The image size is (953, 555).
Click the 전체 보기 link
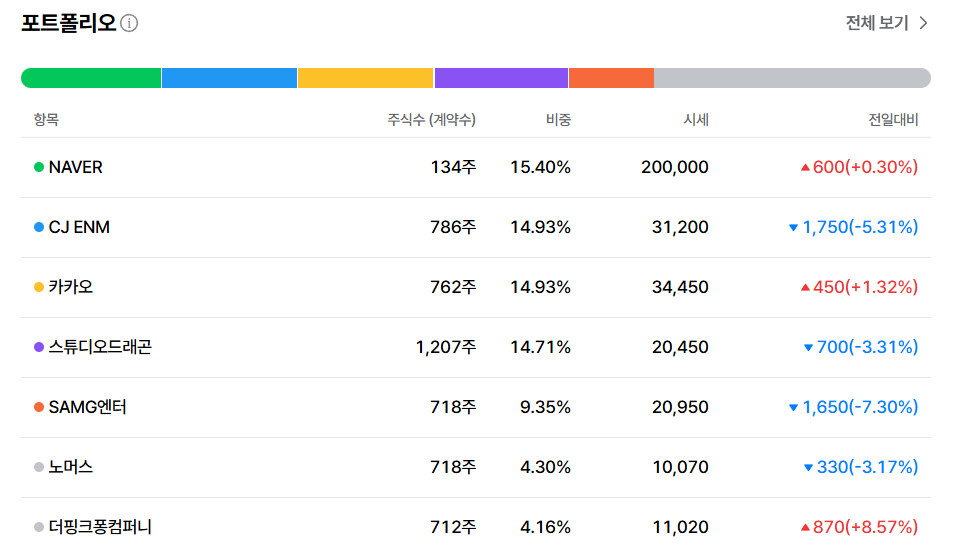click(887, 23)
